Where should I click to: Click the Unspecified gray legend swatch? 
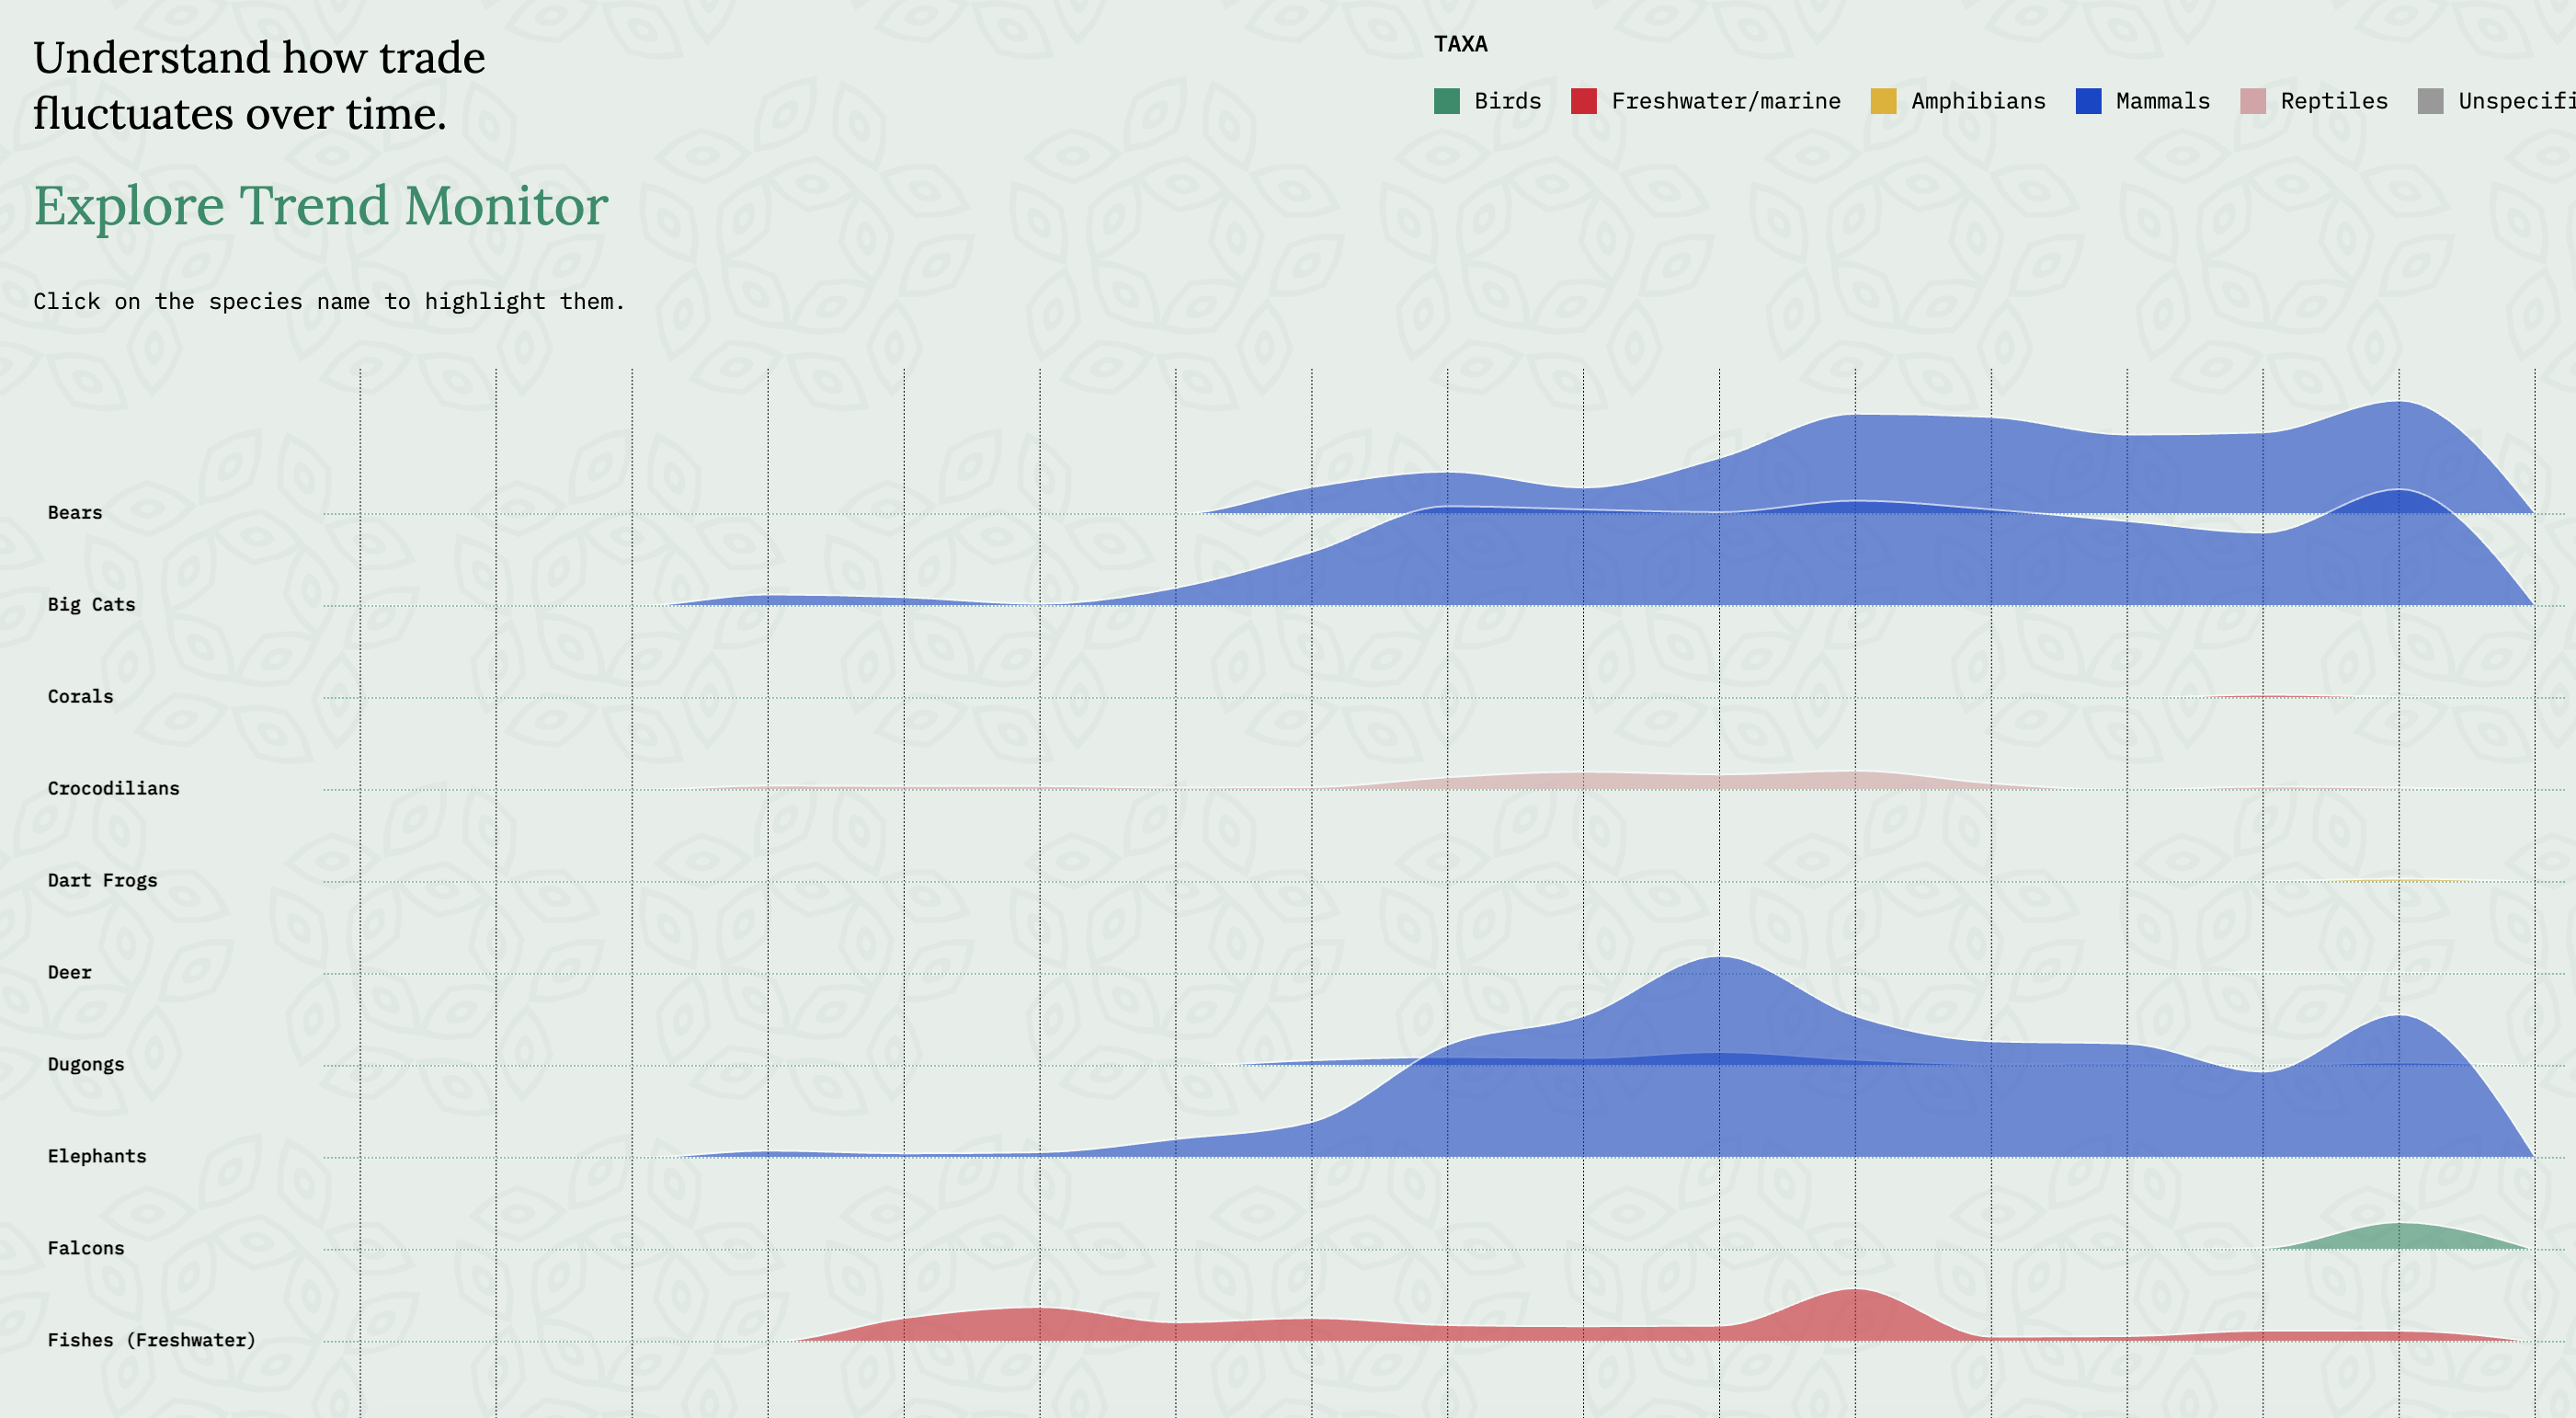(x=2430, y=101)
